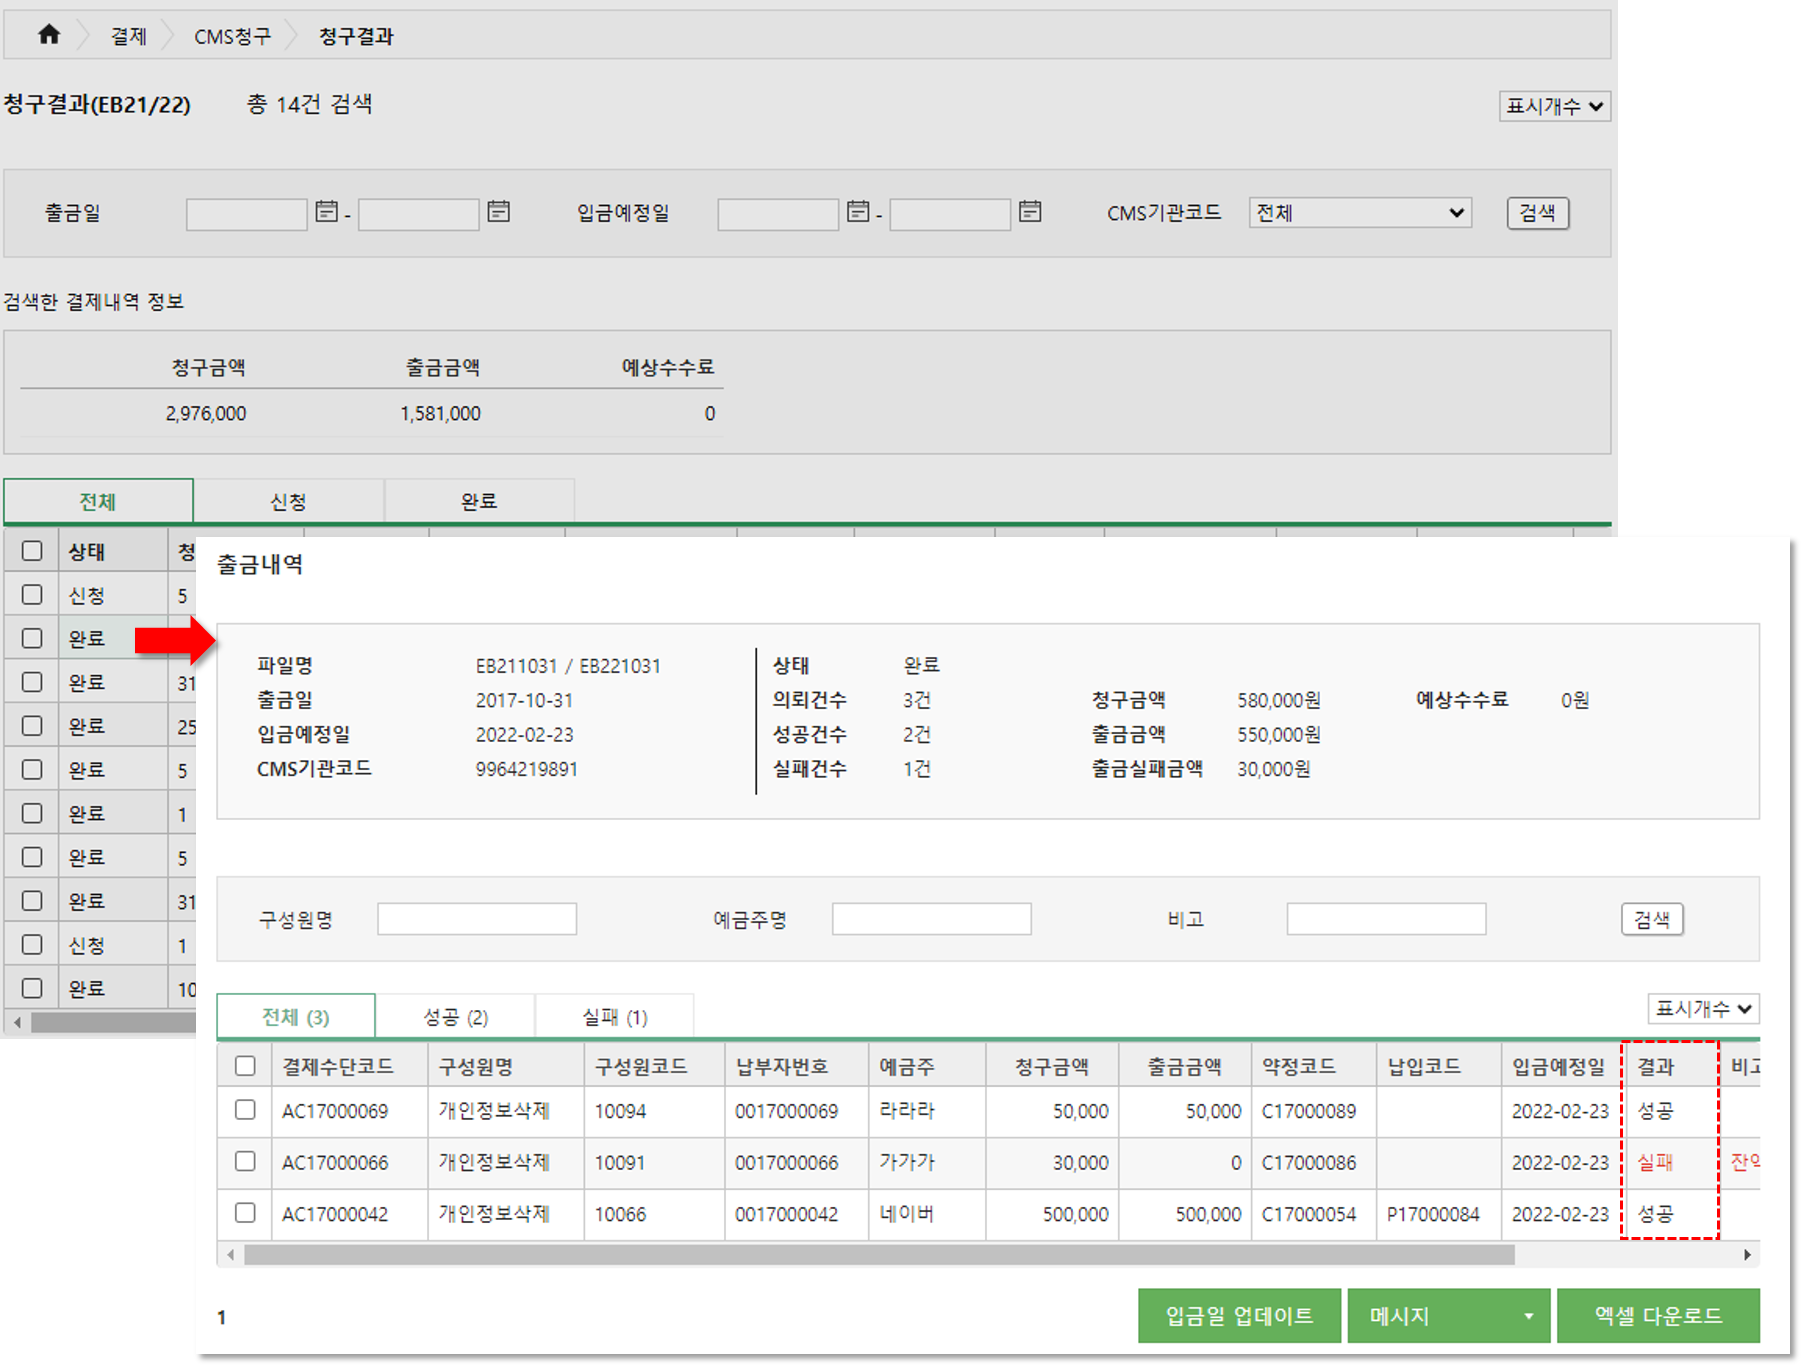
Task: Toggle select-all checkbox in 상태 header
Action: 32,551
